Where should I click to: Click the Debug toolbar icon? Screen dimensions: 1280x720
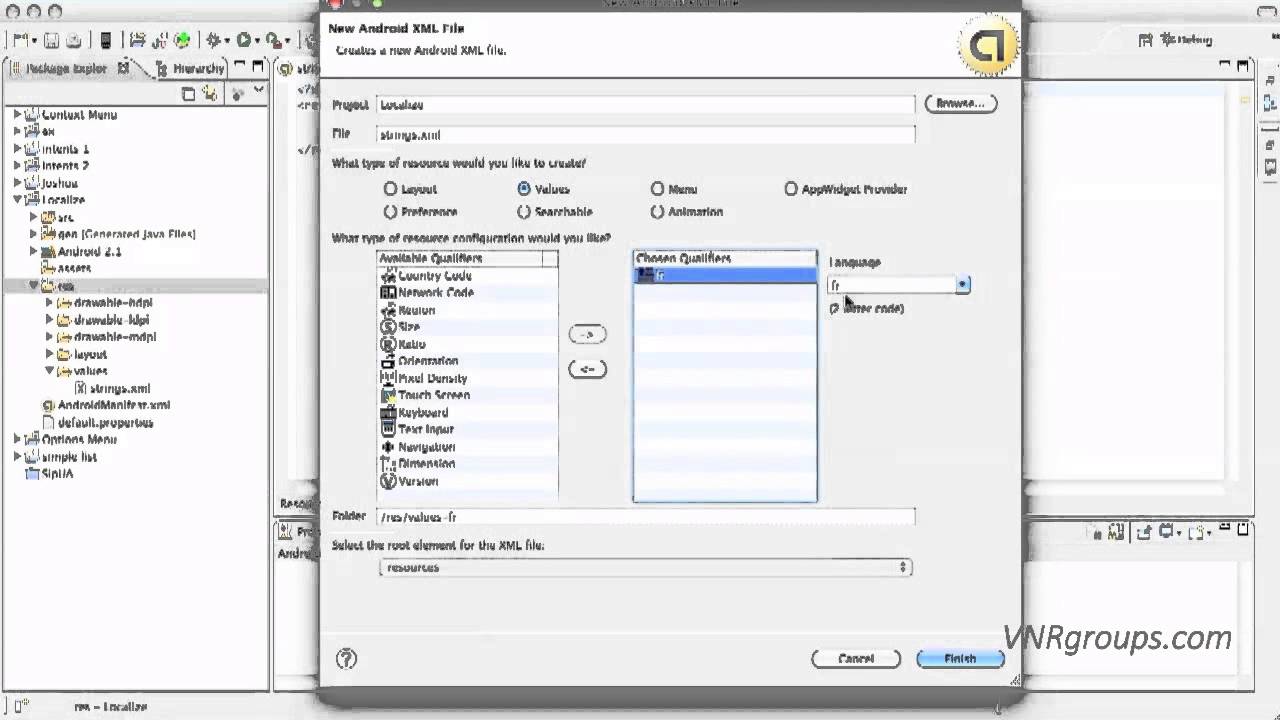point(212,40)
